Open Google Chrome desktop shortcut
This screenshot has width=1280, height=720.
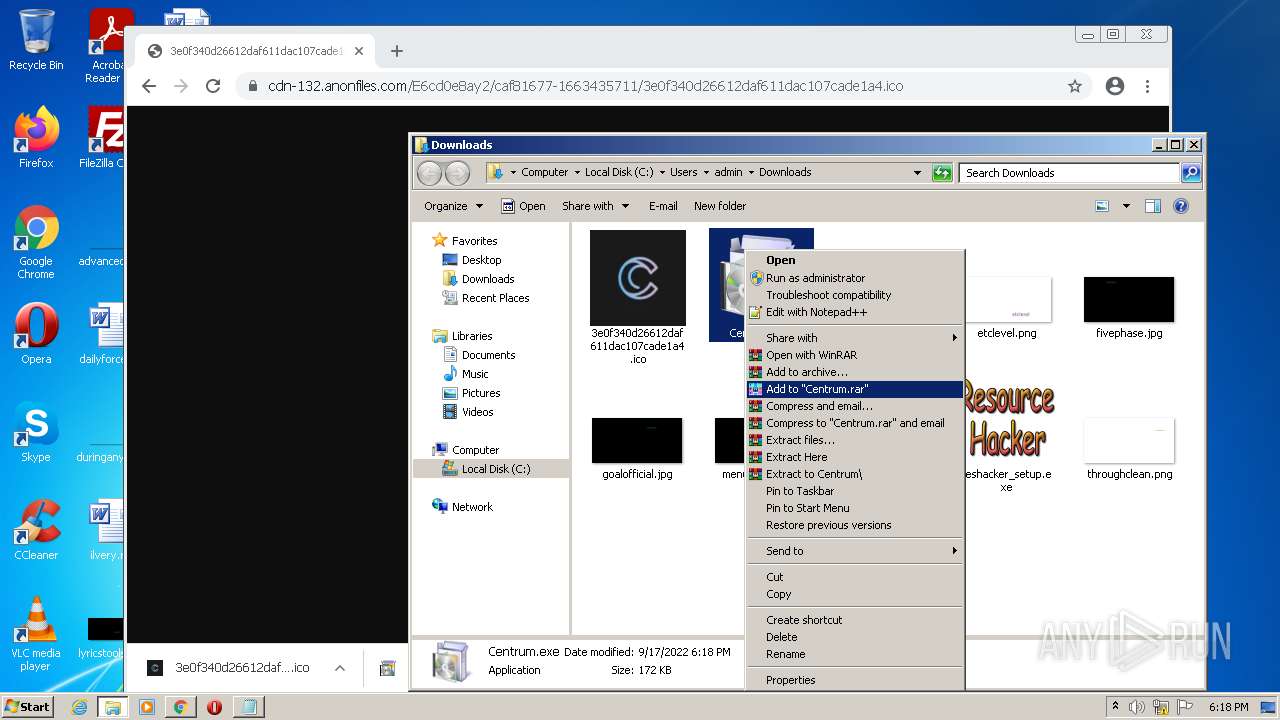point(36,243)
